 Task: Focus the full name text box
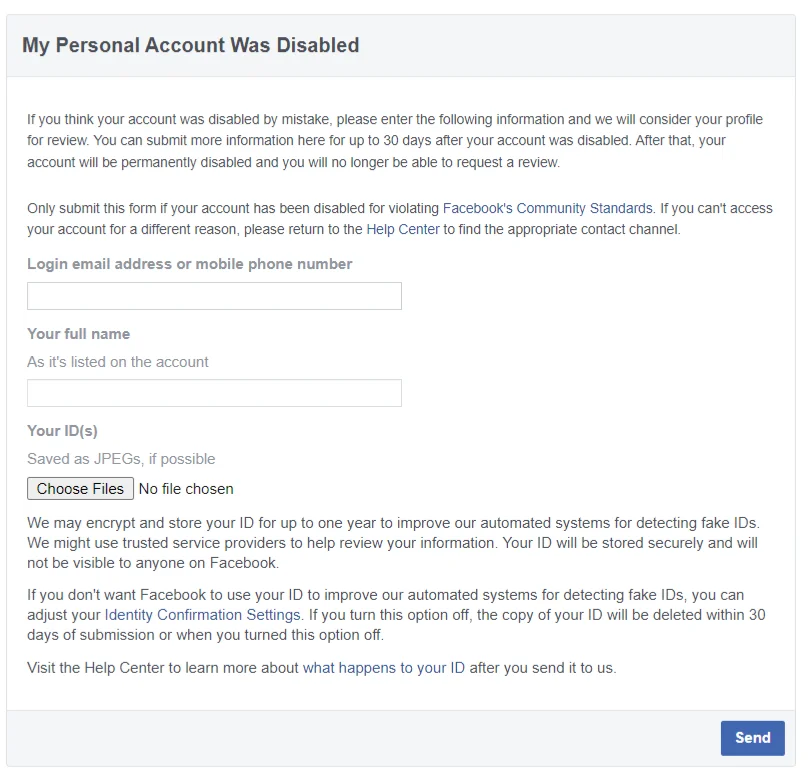(214, 393)
